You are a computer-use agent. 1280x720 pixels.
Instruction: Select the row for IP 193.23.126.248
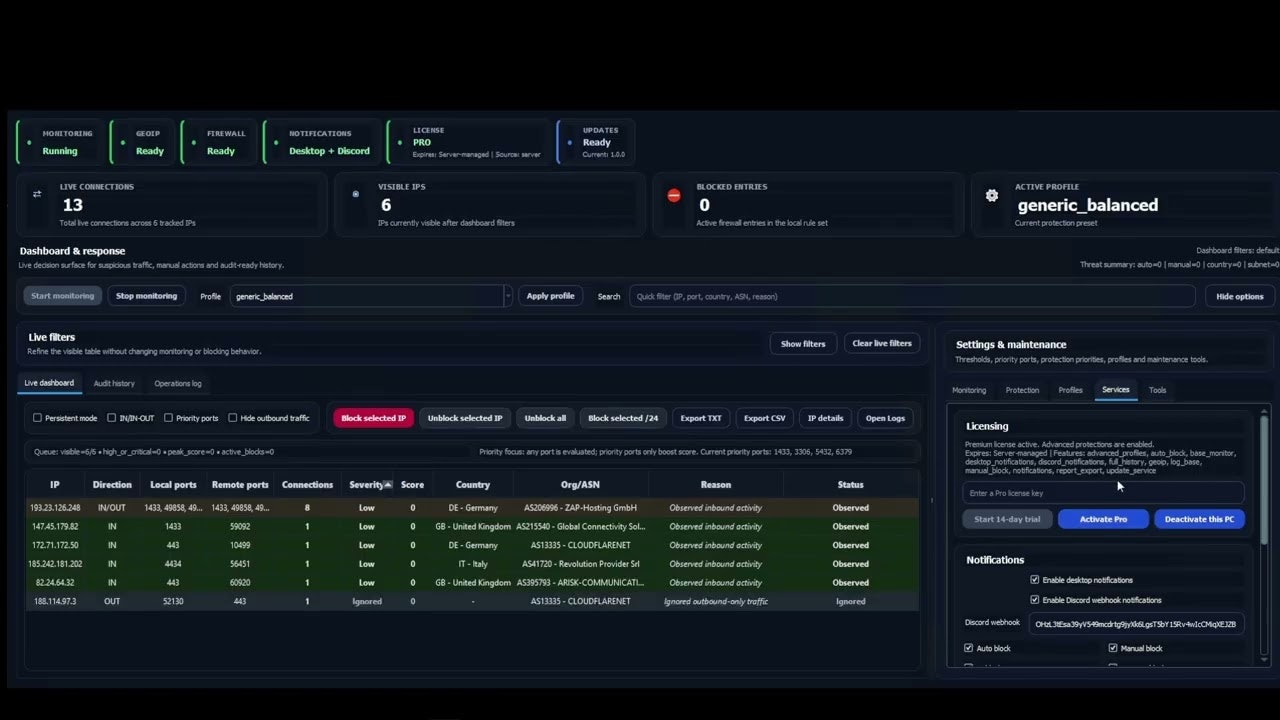472,508
